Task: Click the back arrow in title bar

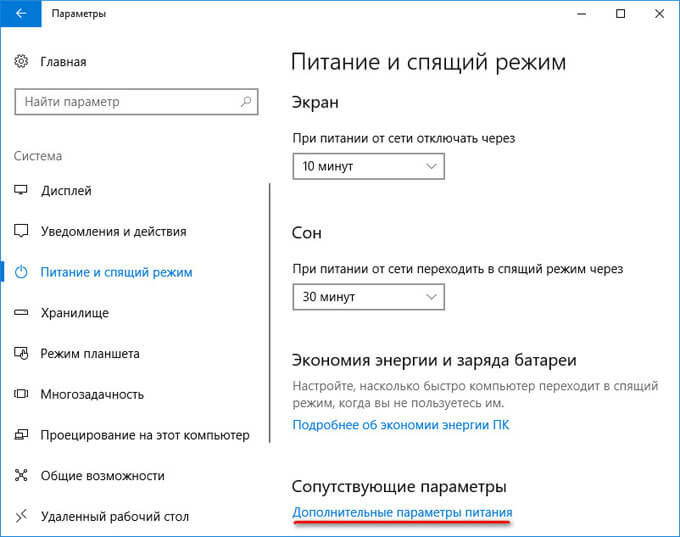Action: tap(21, 13)
